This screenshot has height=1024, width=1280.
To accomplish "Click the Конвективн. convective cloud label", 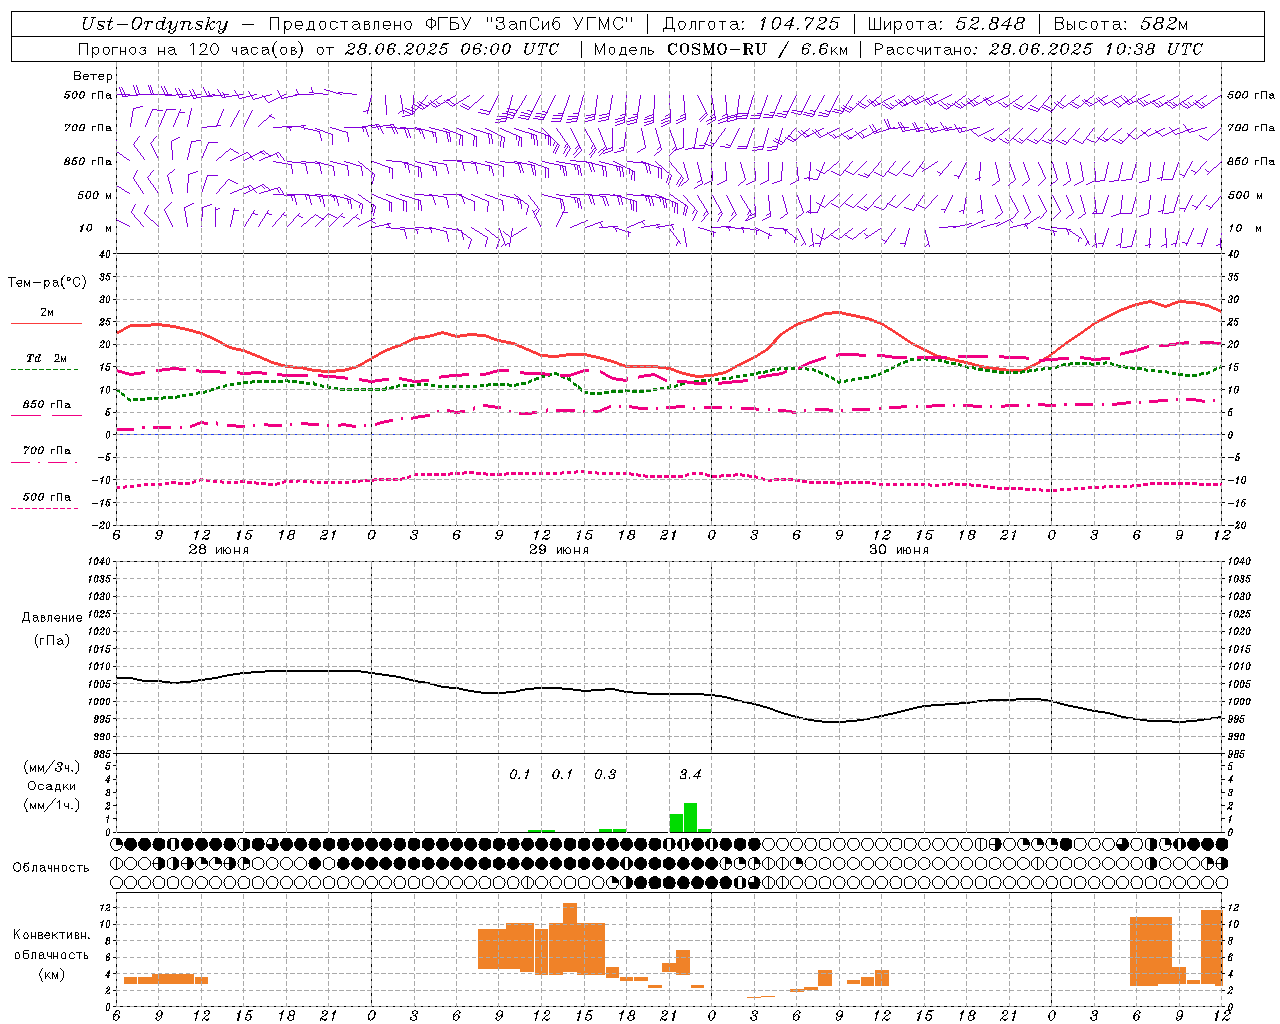I will coord(51,935).
